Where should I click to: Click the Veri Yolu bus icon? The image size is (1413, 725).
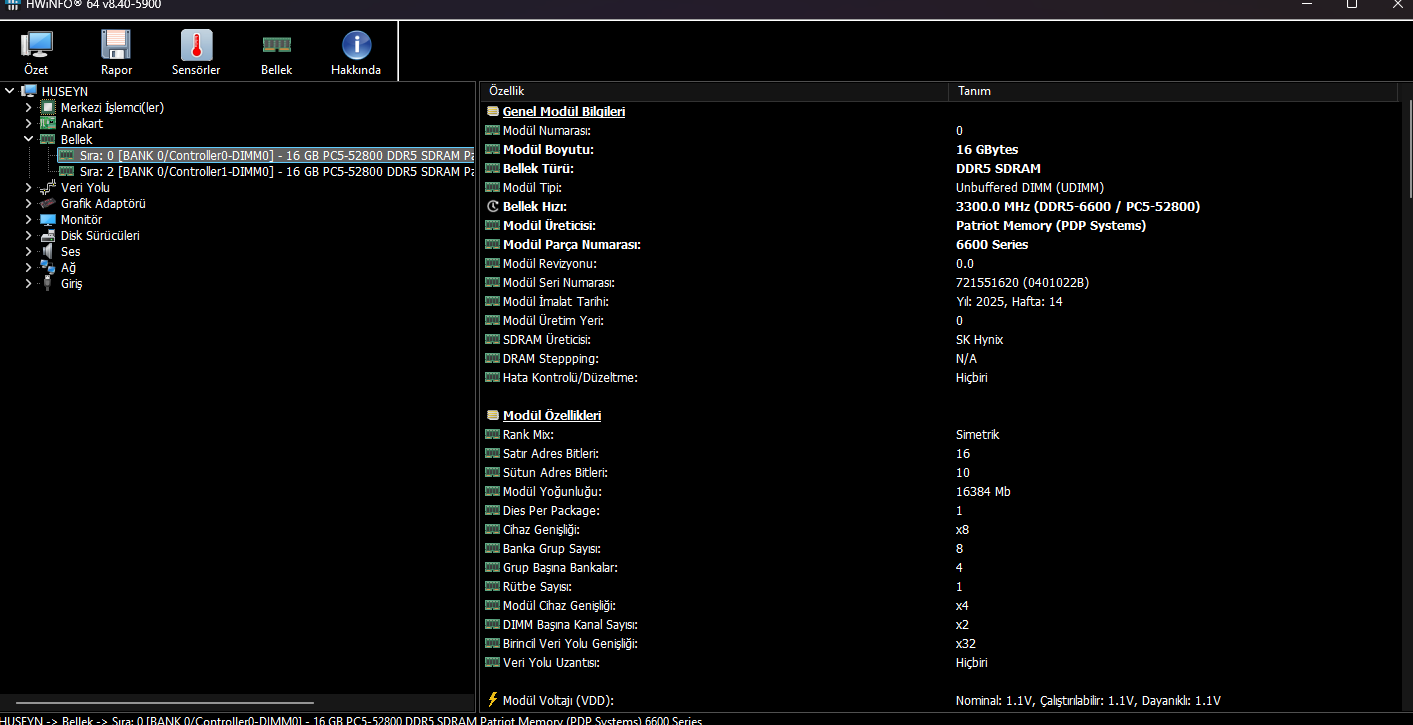click(48, 187)
